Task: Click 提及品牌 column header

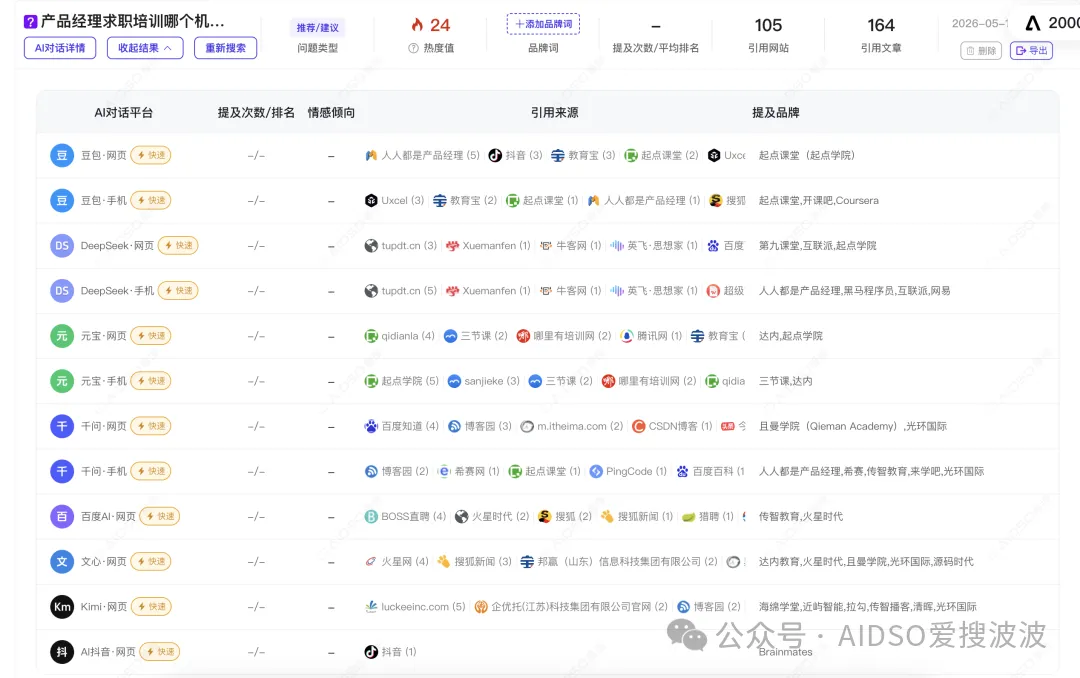Action: click(776, 112)
